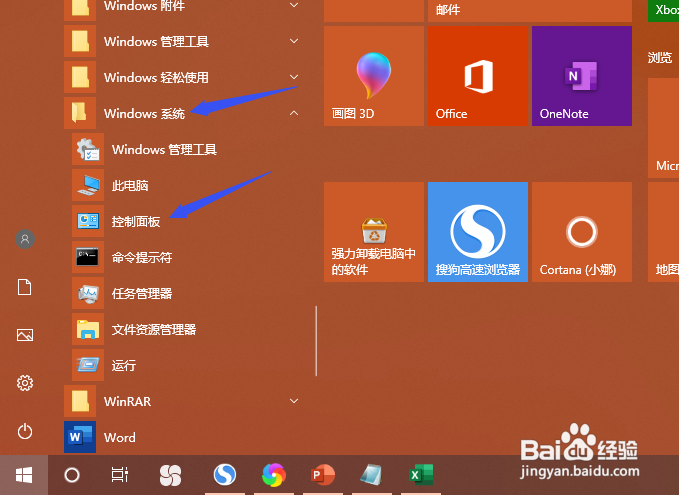Image resolution: width=679 pixels, height=495 pixels.
Task: Open Settings gear in Start sidebar
Action: tap(25, 383)
